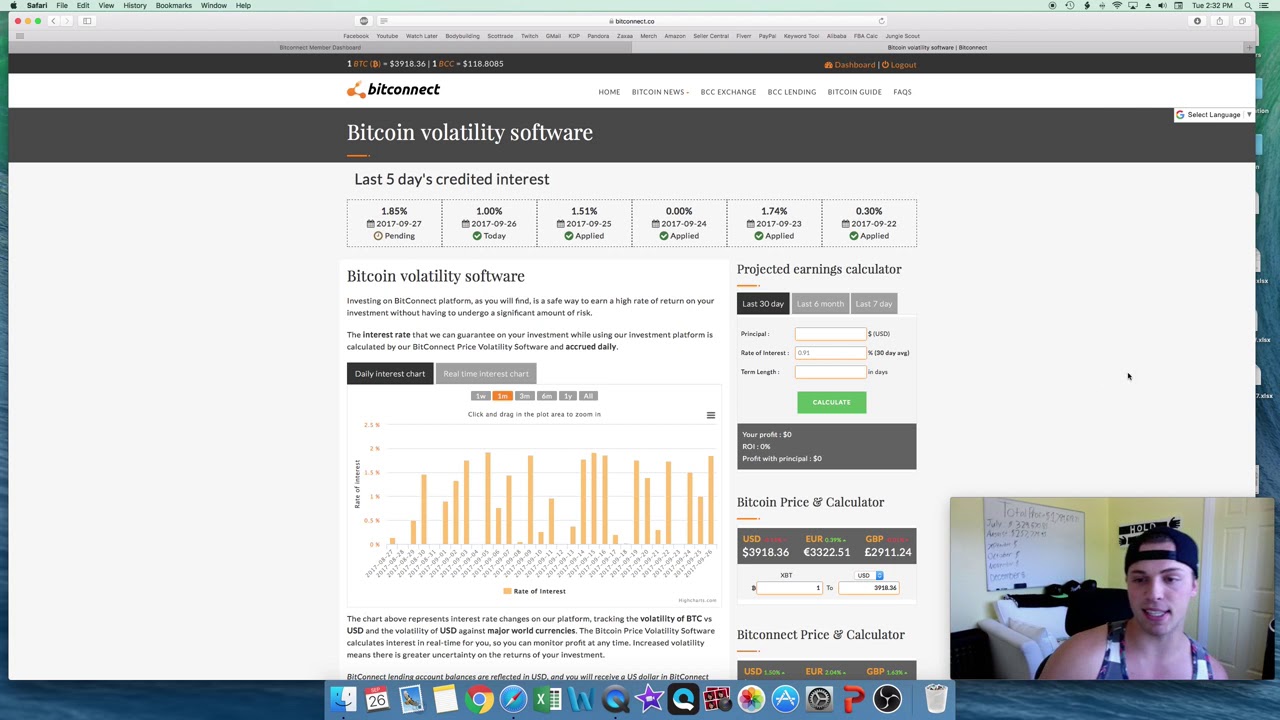Image resolution: width=1280 pixels, height=720 pixels.
Task: Toggle the Rate of interest legend item
Action: [x=534, y=591]
